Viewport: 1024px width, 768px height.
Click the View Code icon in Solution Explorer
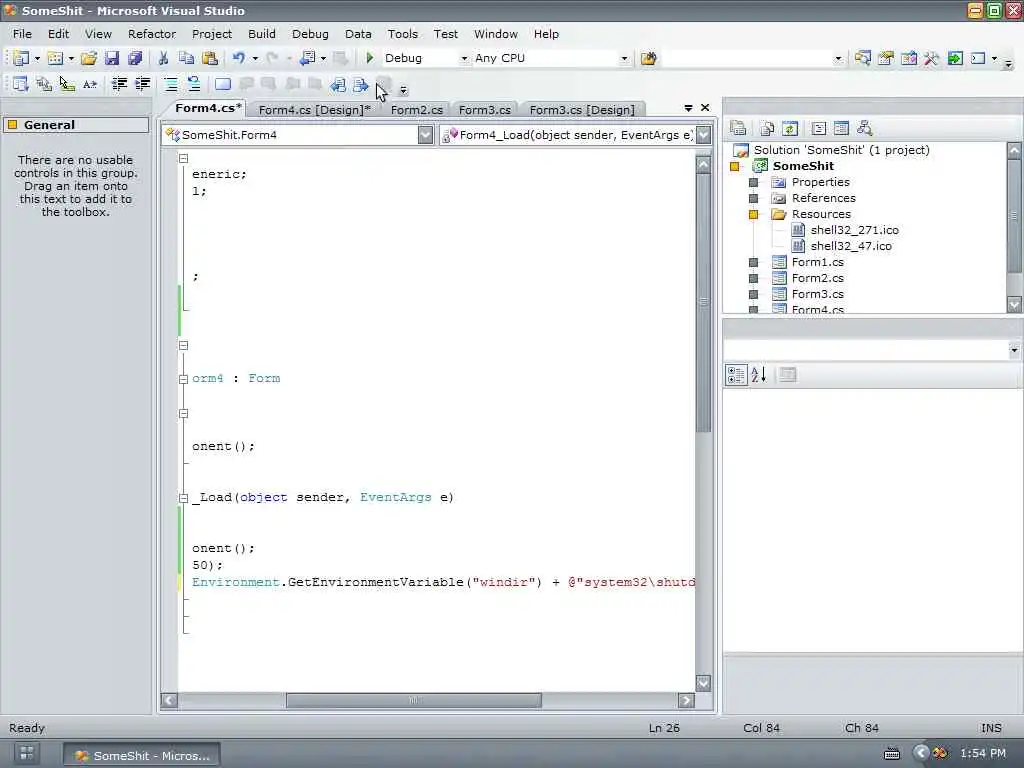818,129
